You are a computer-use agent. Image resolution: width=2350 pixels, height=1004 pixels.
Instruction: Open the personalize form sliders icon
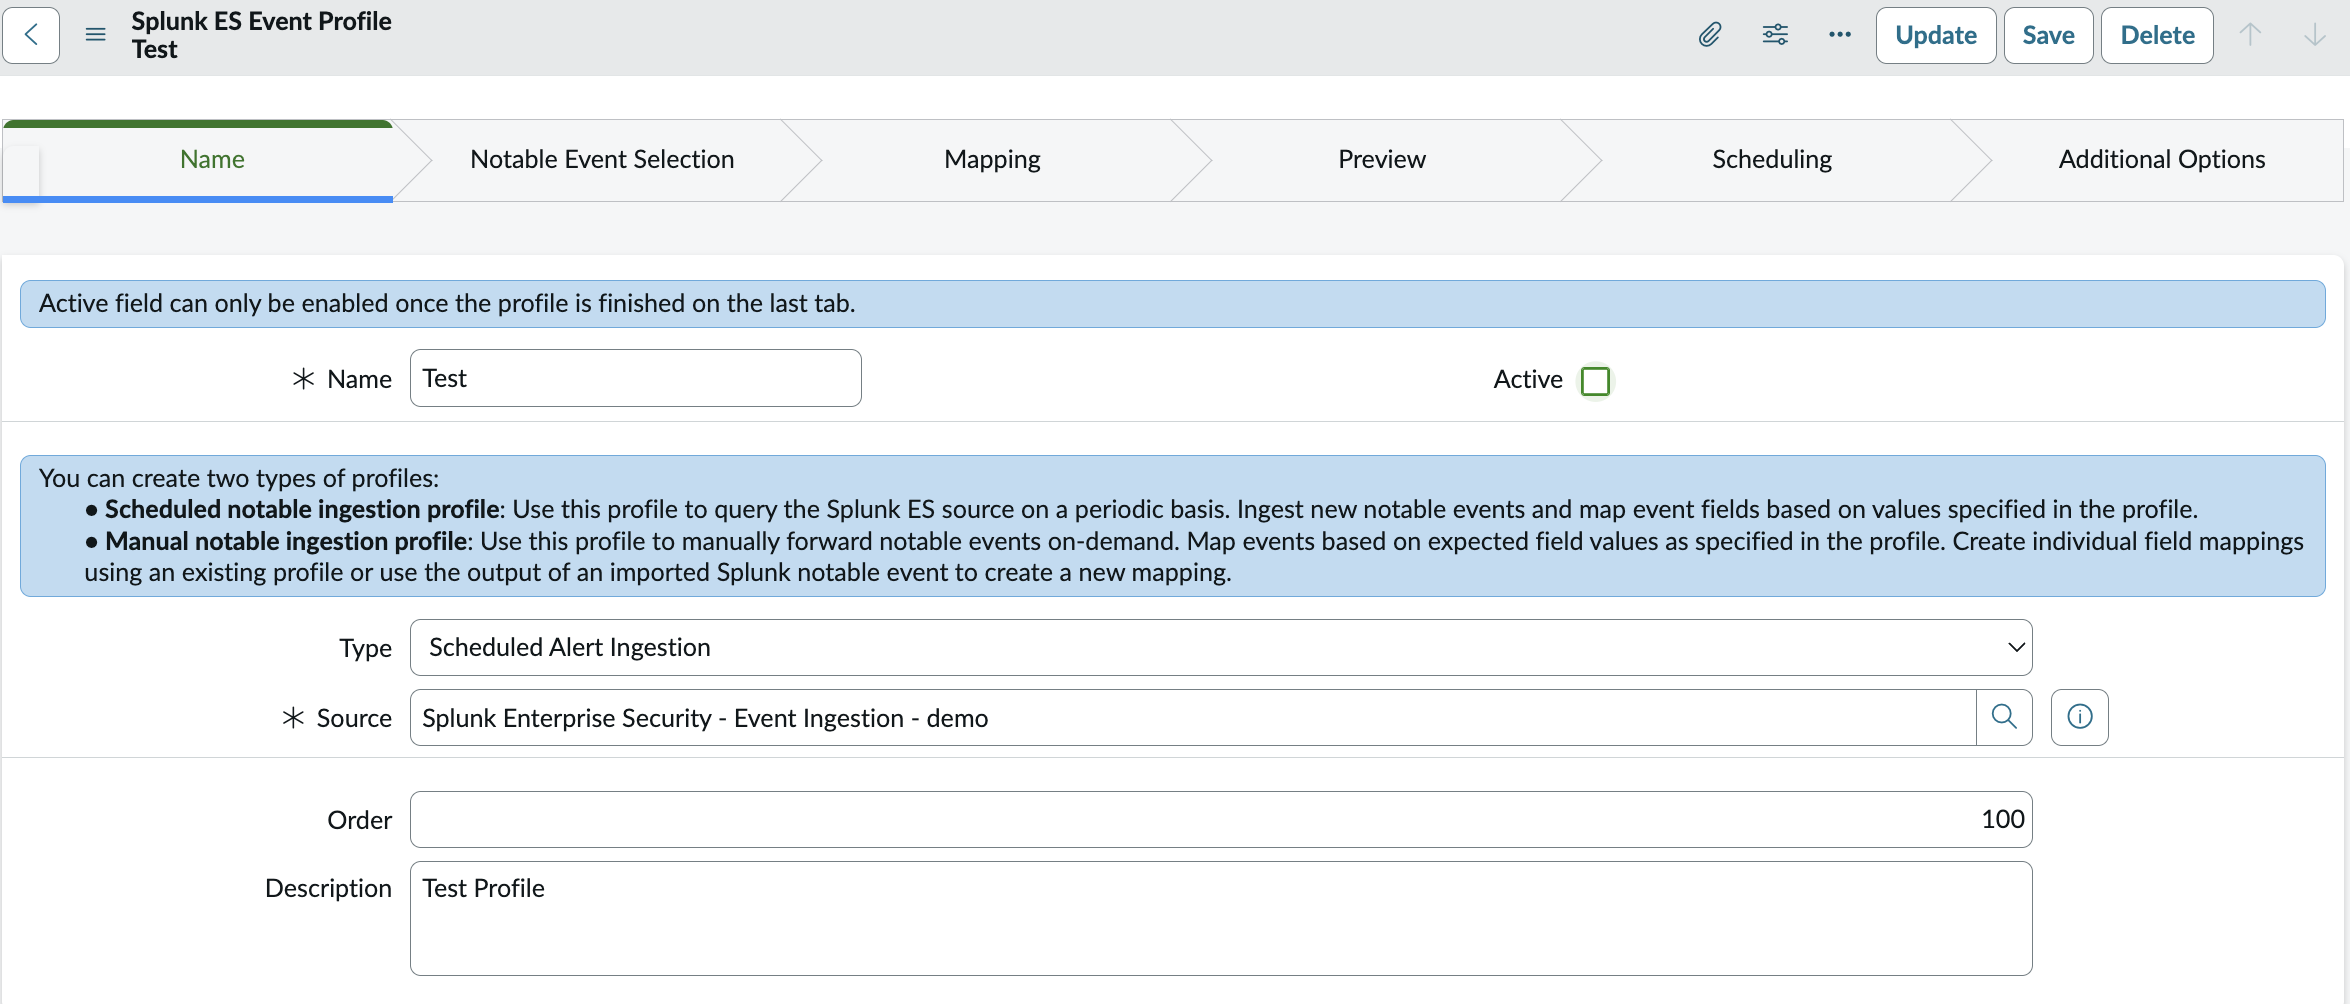point(1775,35)
